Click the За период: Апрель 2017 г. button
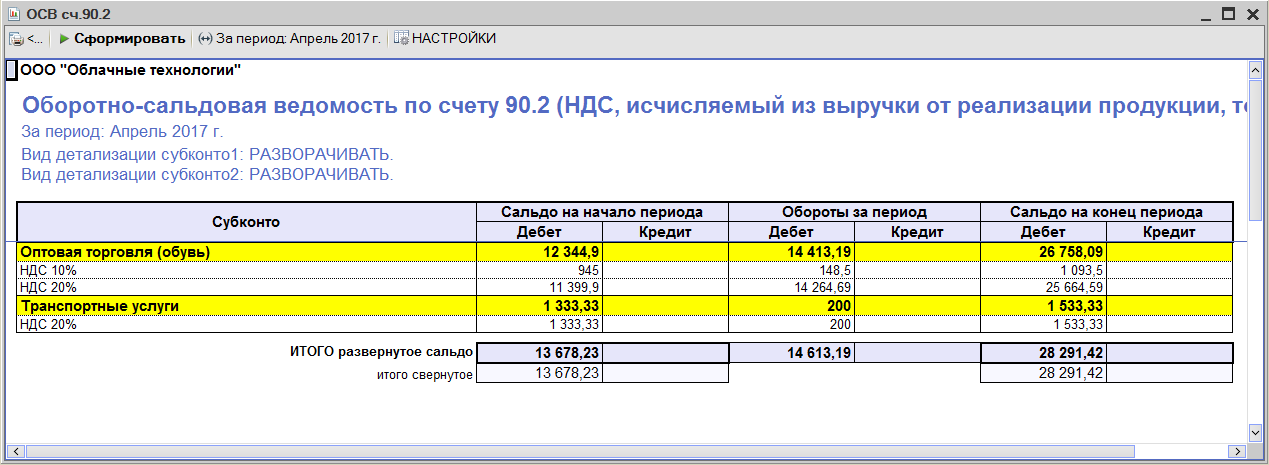Screen dimensions: 1269x465 click(298, 39)
